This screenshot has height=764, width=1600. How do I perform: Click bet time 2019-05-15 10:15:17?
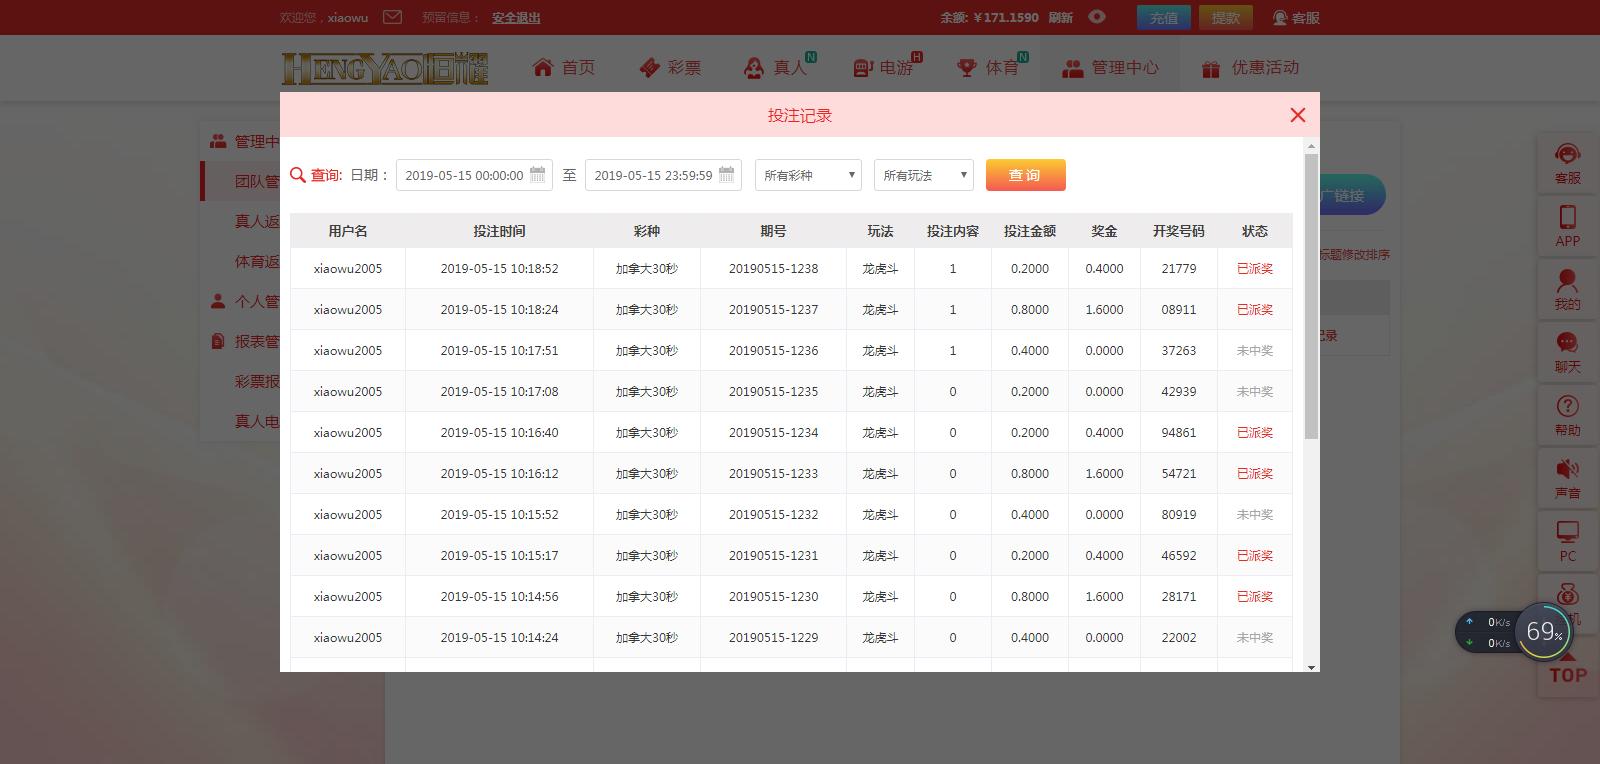(x=499, y=556)
